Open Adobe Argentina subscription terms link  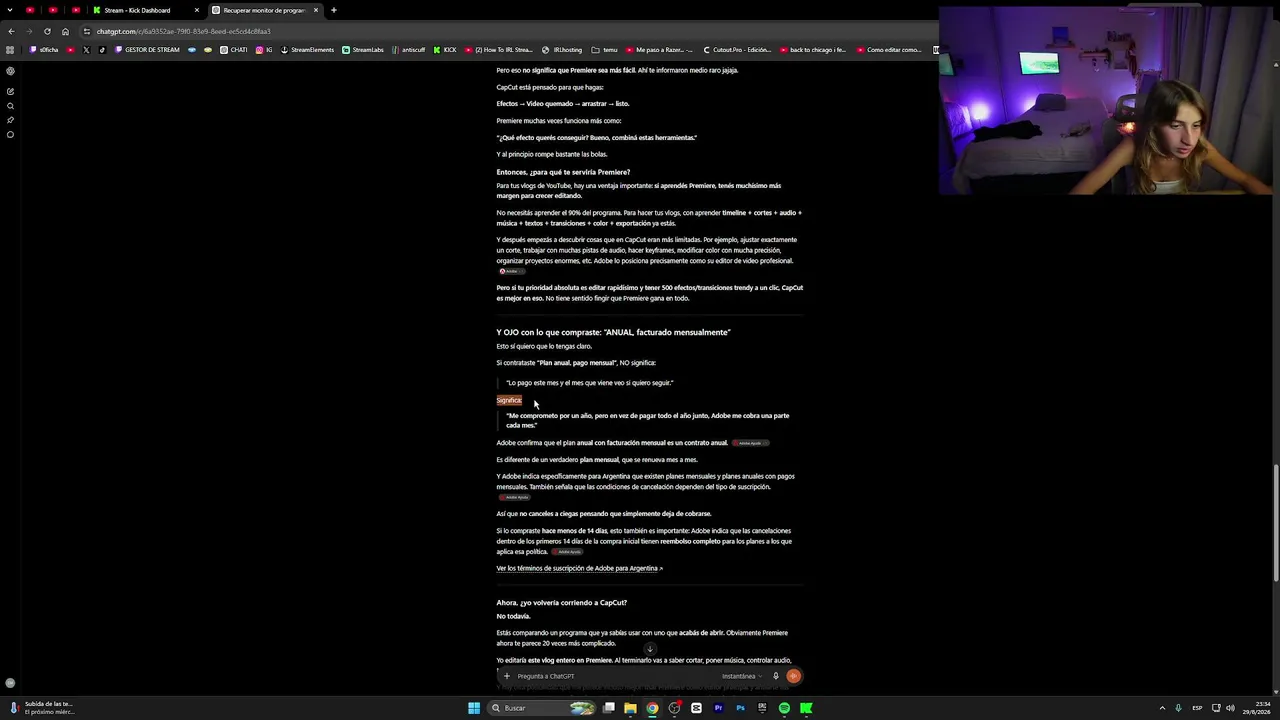point(580,569)
